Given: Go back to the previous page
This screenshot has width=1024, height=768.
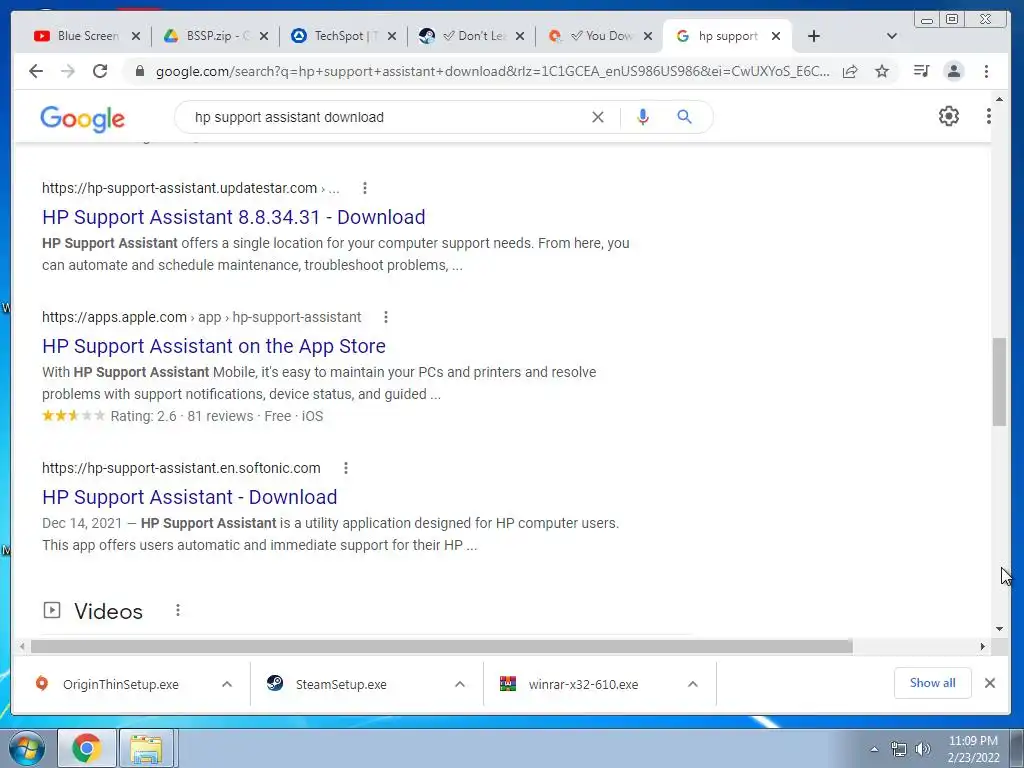Looking at the screenshot, I should coord(36,71).
